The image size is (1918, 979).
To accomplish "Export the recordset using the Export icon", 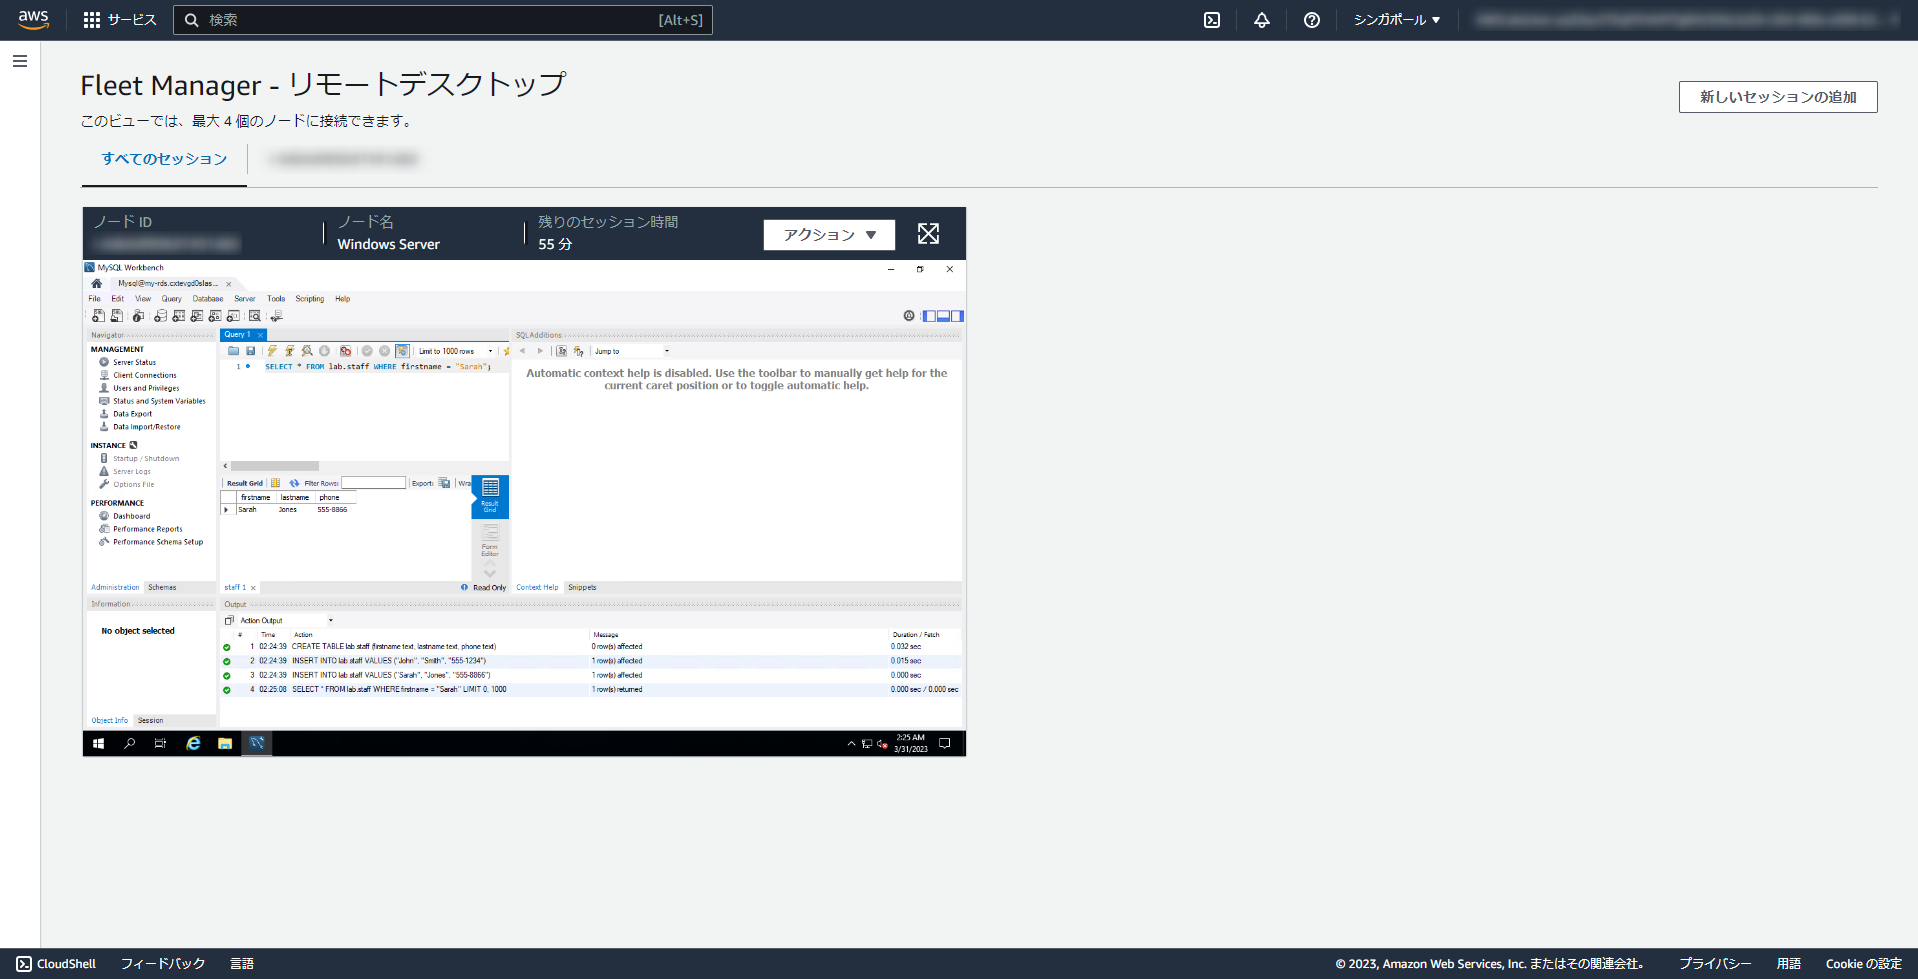I will (444, 484).
